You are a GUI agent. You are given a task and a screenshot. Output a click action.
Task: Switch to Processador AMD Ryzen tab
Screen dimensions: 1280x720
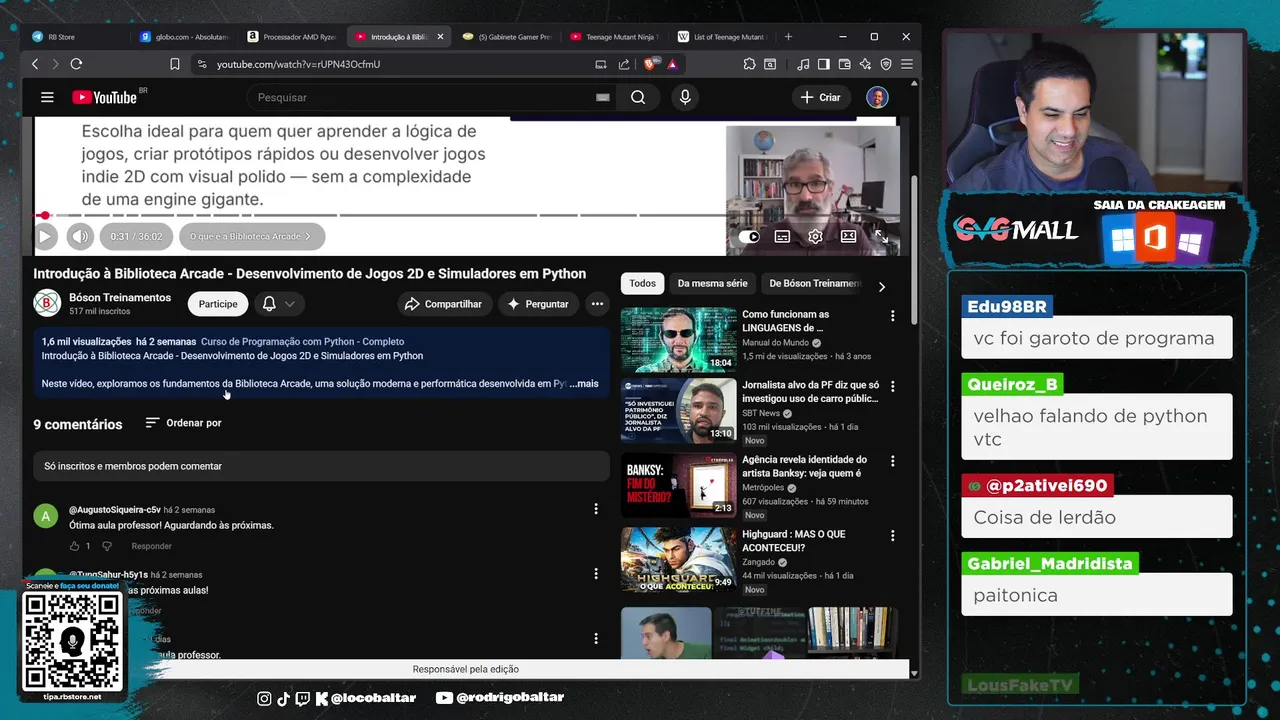[291, 37]
